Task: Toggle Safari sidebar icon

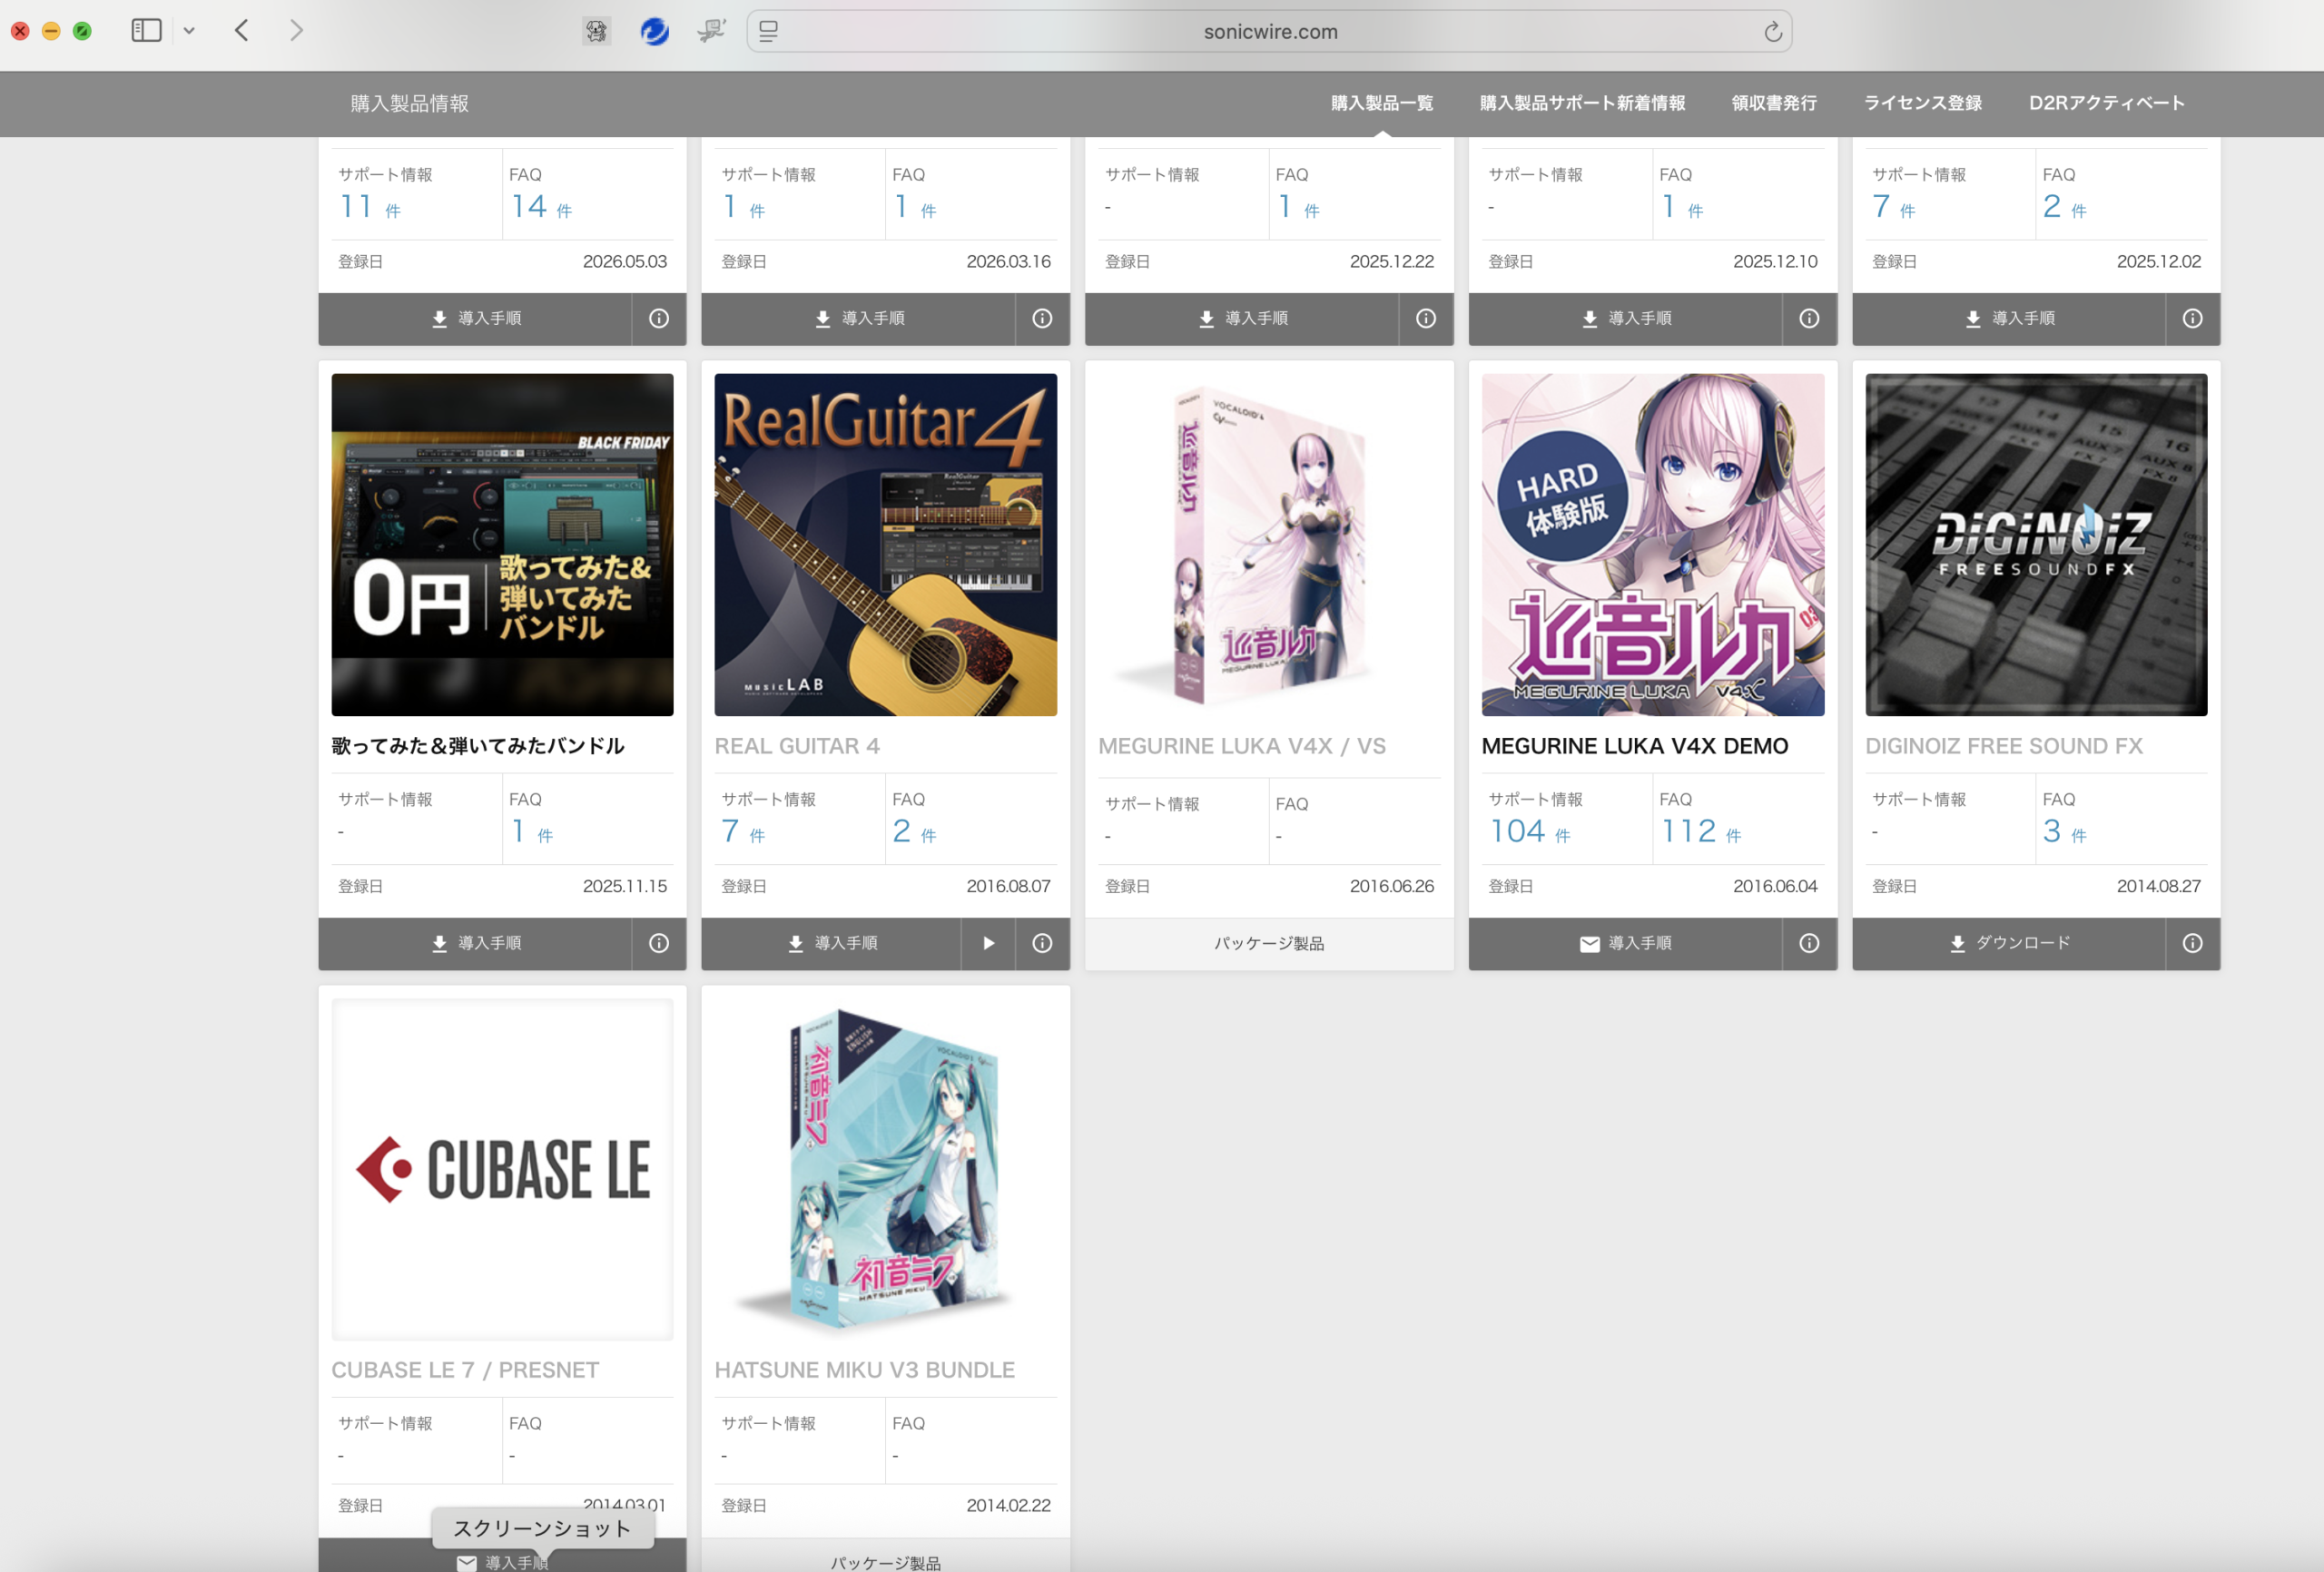Action: (146, 31)
